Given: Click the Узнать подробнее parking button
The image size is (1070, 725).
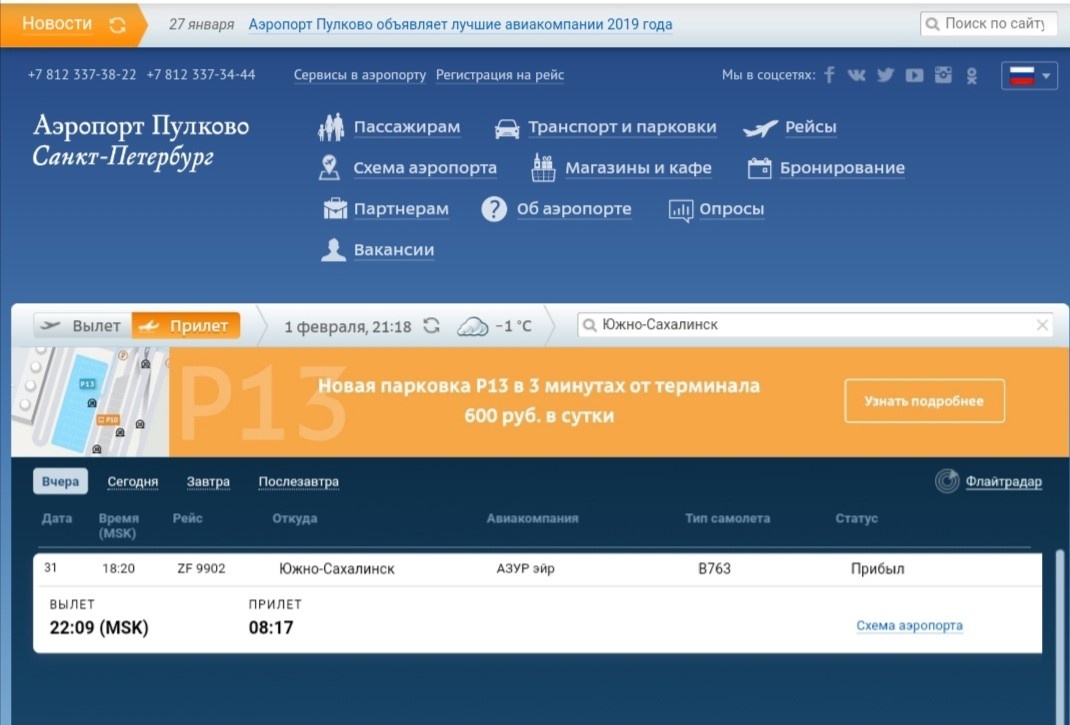Looking at the screenshot, I should click(x=923, y=399).
